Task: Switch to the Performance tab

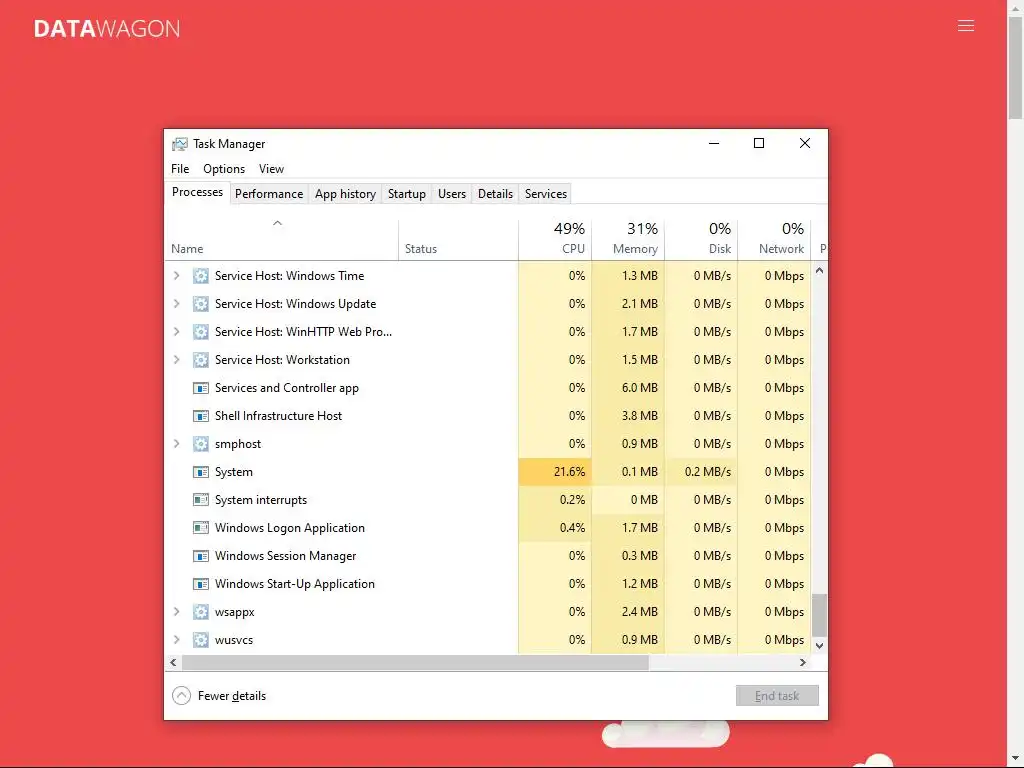Action: pyautogui.click(x=269, y=194)
